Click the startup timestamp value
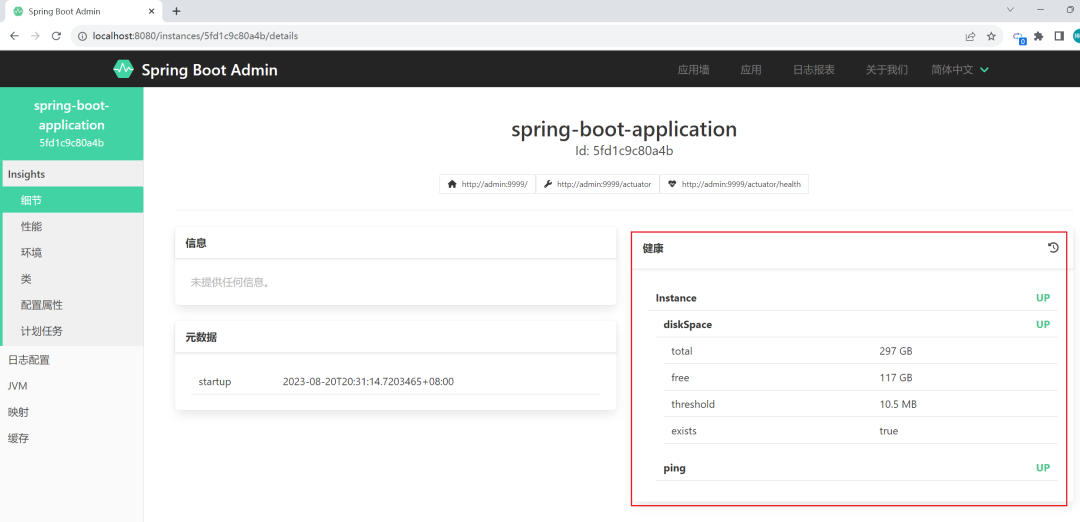The image size is (1080, 522). pyautogui.click(x=368, y=382)
